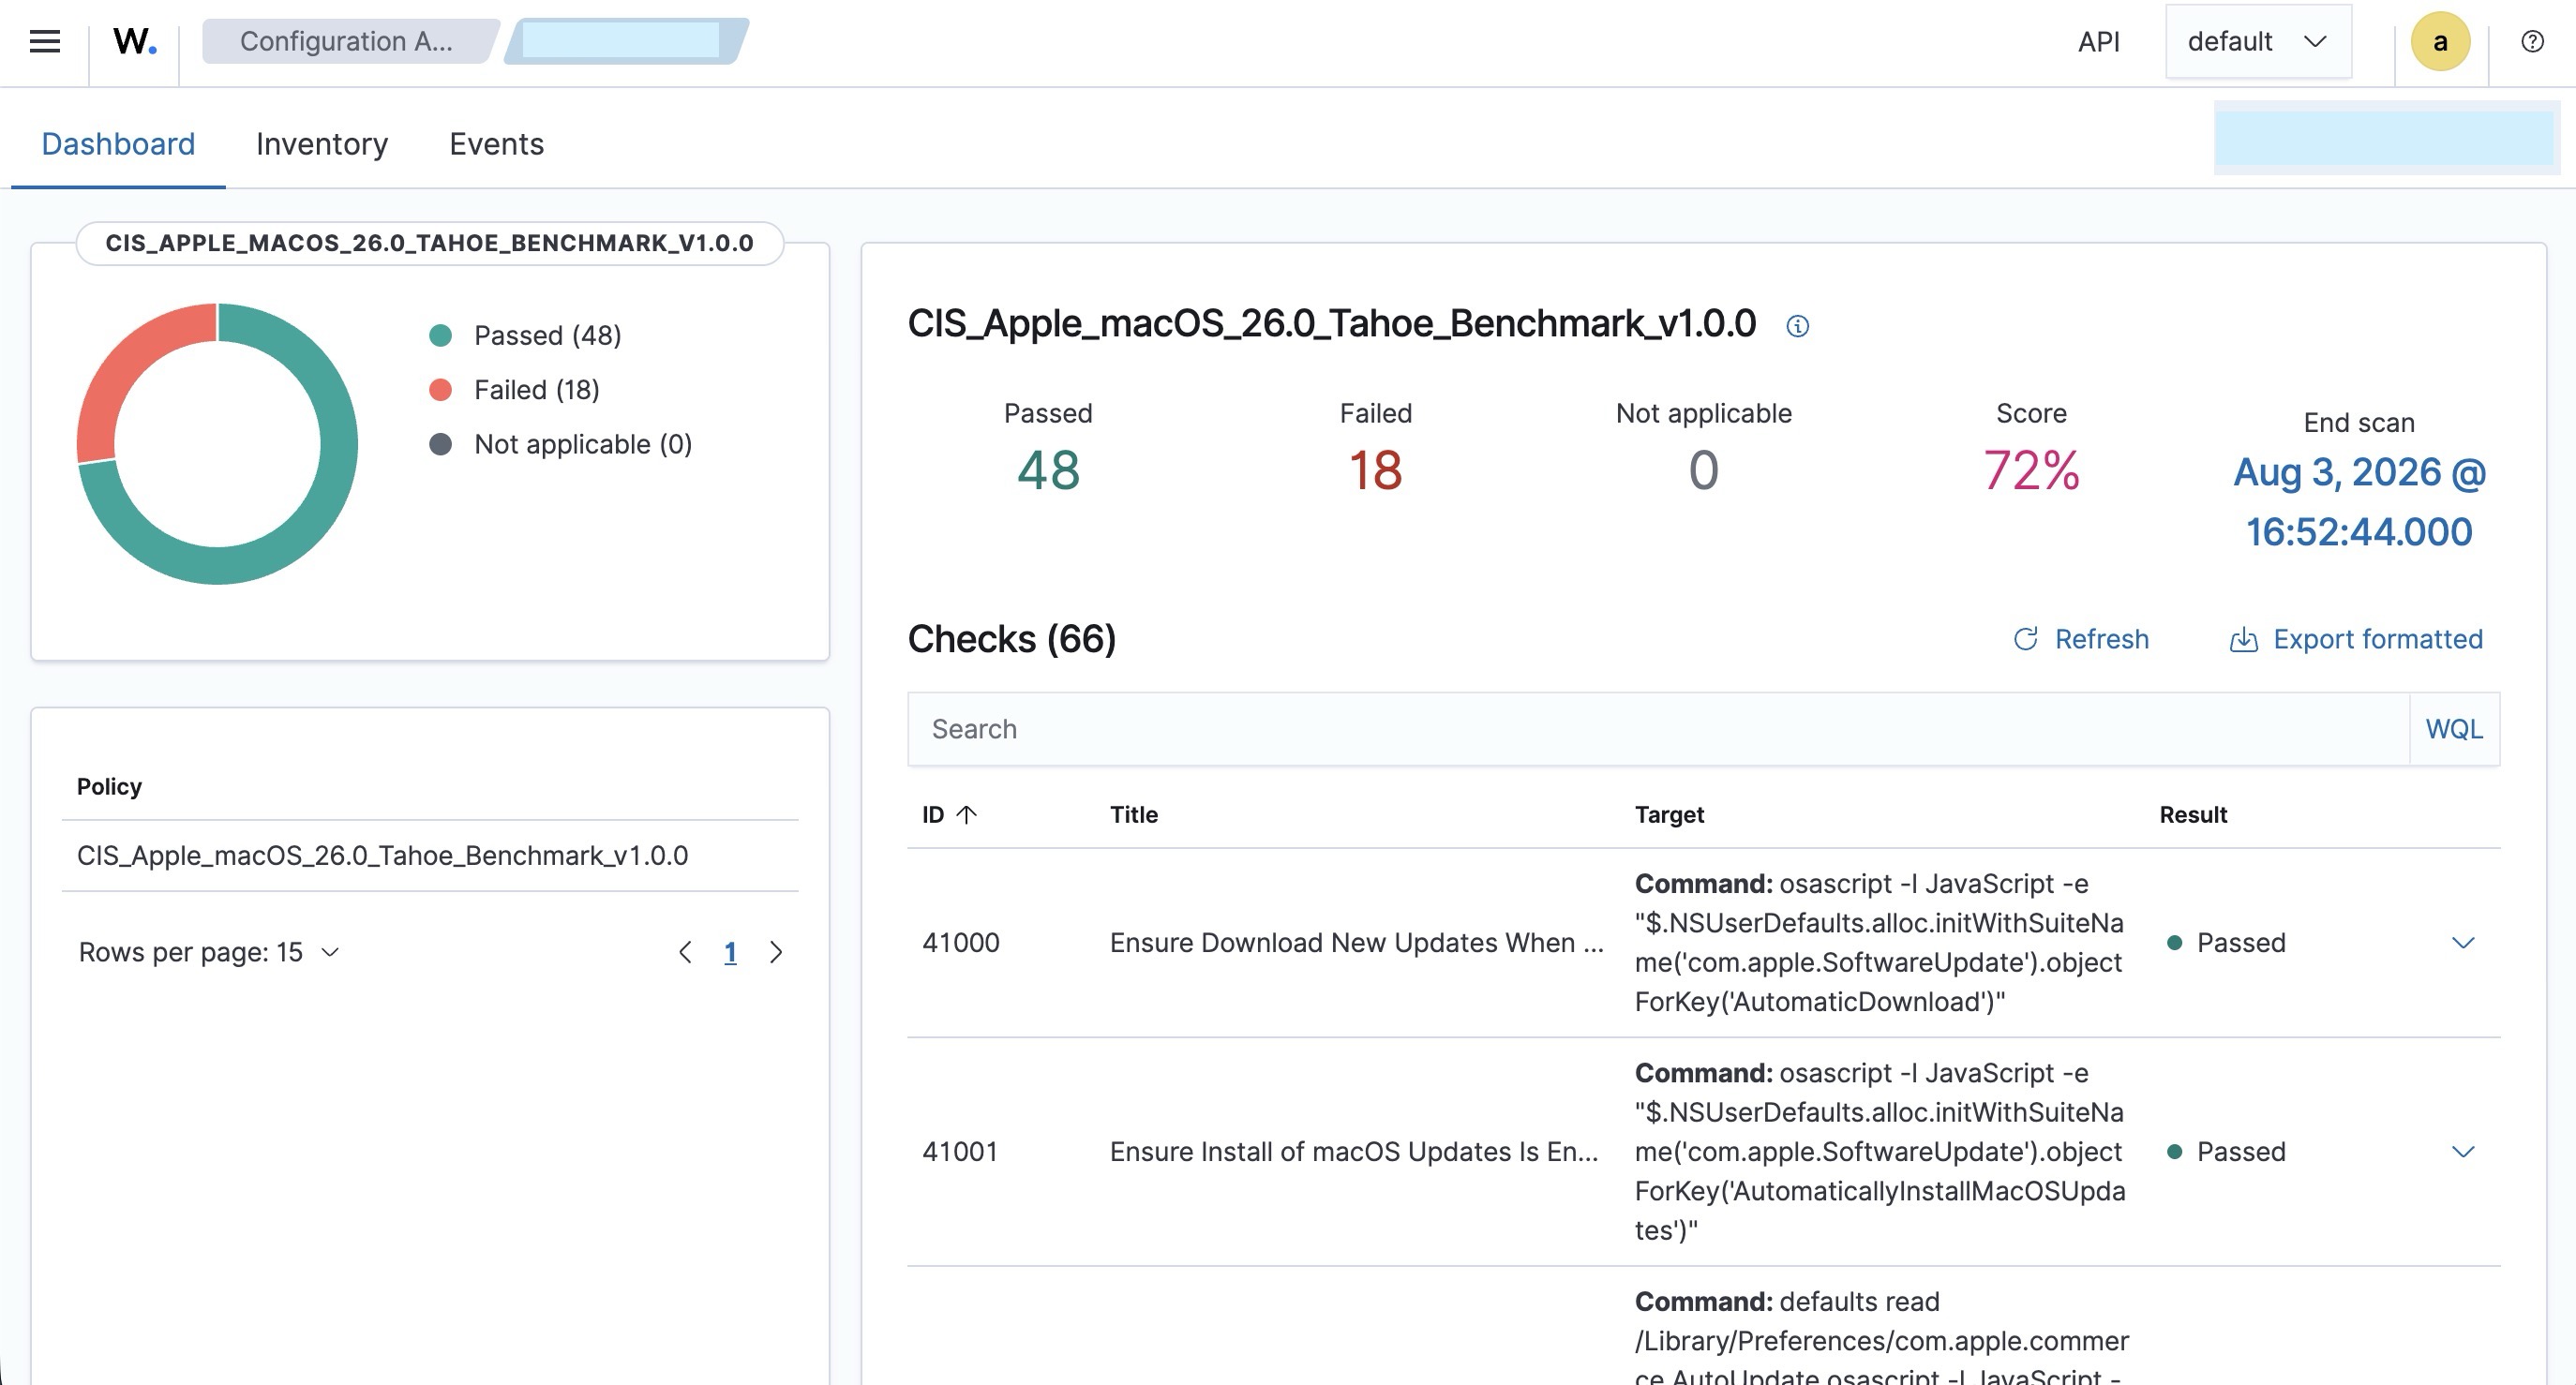The image size is (2576, 1385).
Task: Open the help icon in top bar
Action: (2532, 41)
